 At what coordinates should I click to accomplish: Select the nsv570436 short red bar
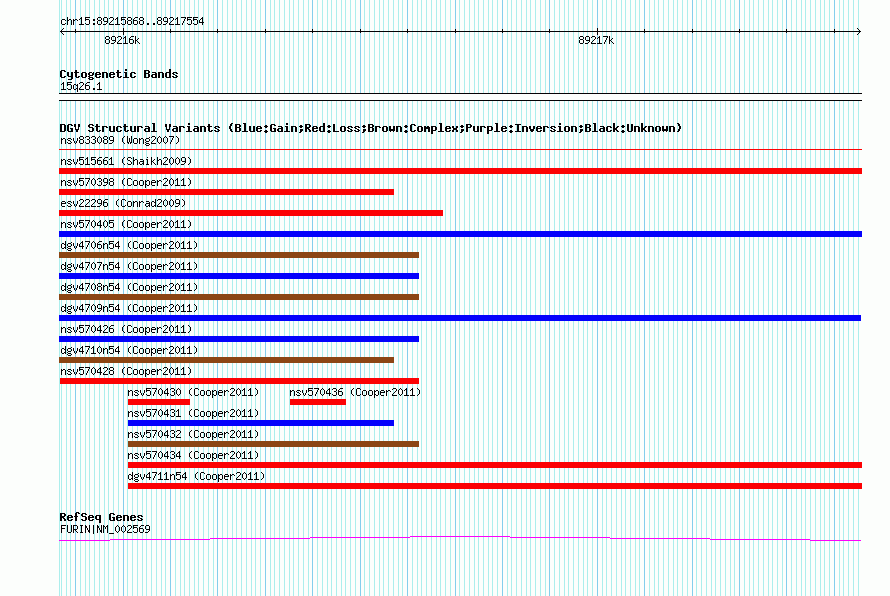[318, 402]
